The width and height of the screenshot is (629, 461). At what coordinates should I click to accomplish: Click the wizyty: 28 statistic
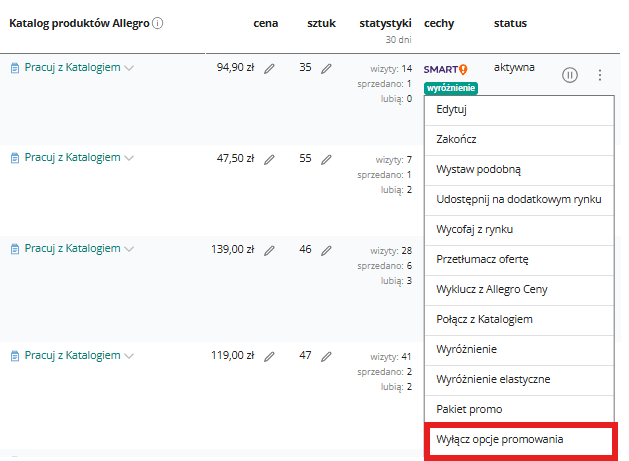[391, 251]
